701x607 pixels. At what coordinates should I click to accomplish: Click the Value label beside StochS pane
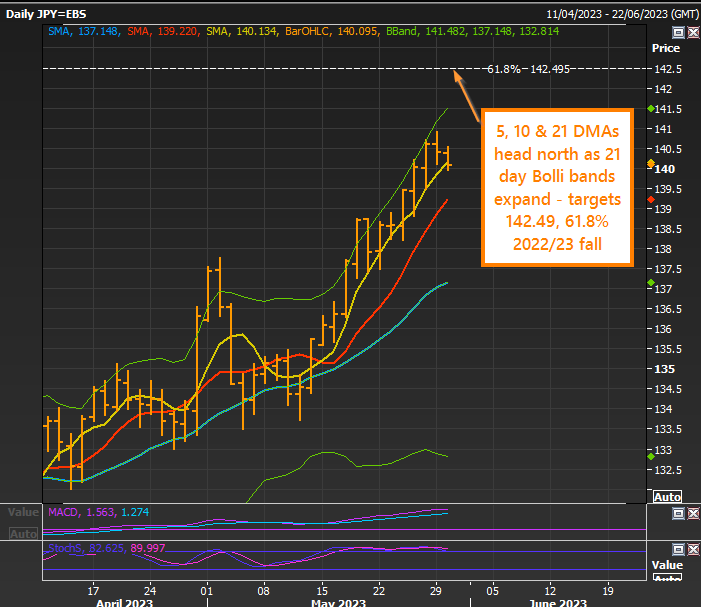pyautogui.click(x=667, y=565)
